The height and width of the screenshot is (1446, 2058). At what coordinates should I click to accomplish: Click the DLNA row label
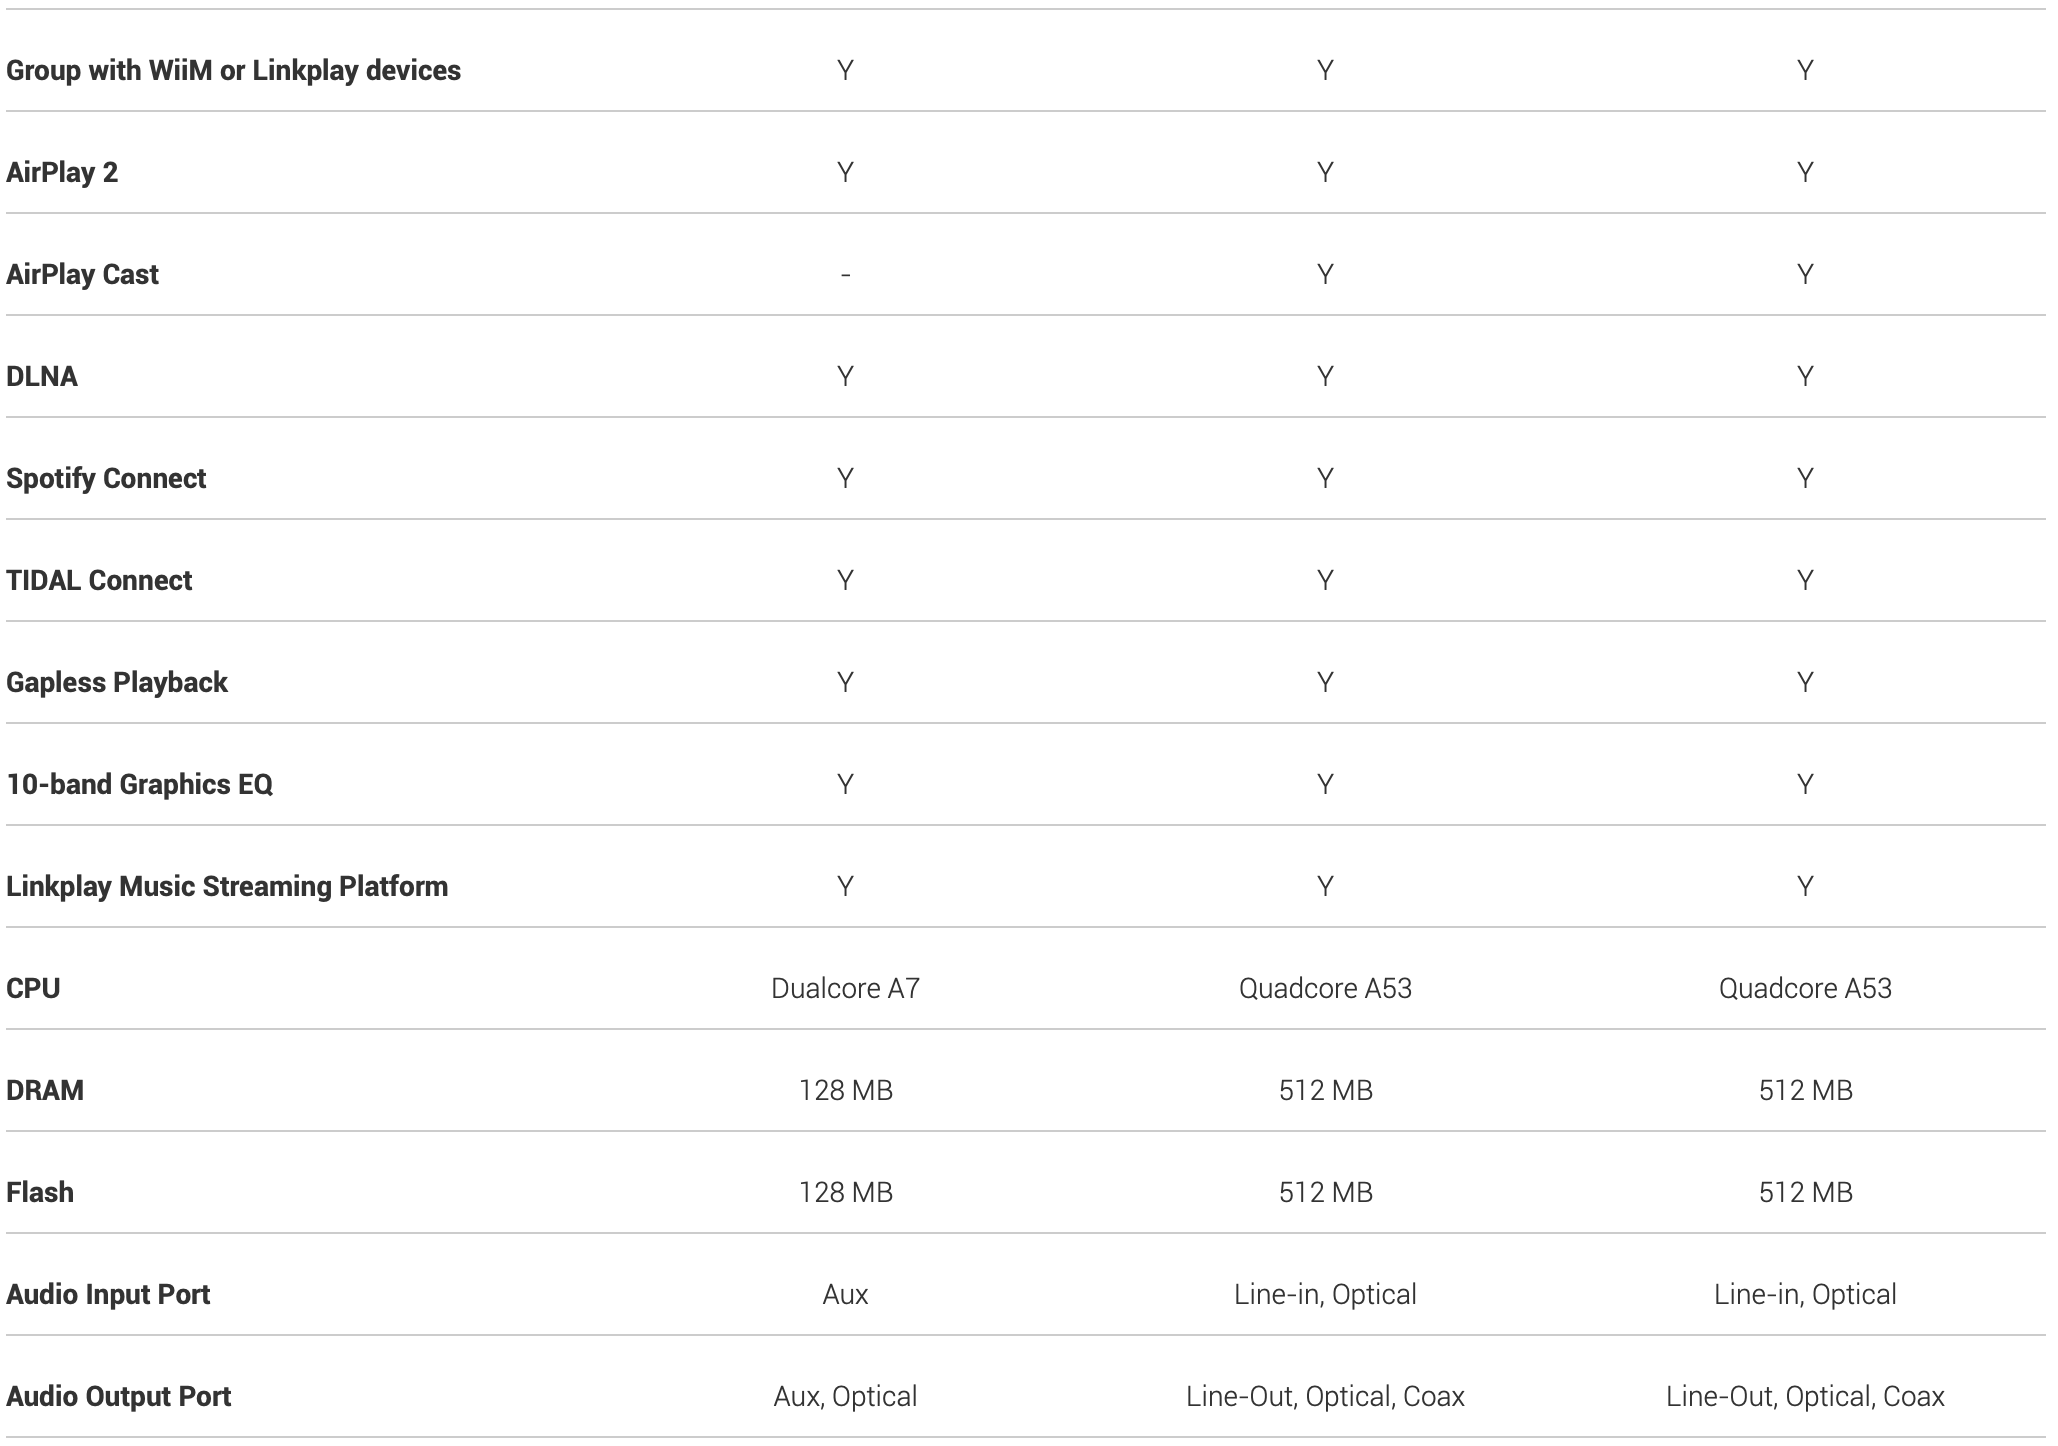click(42, 376)
